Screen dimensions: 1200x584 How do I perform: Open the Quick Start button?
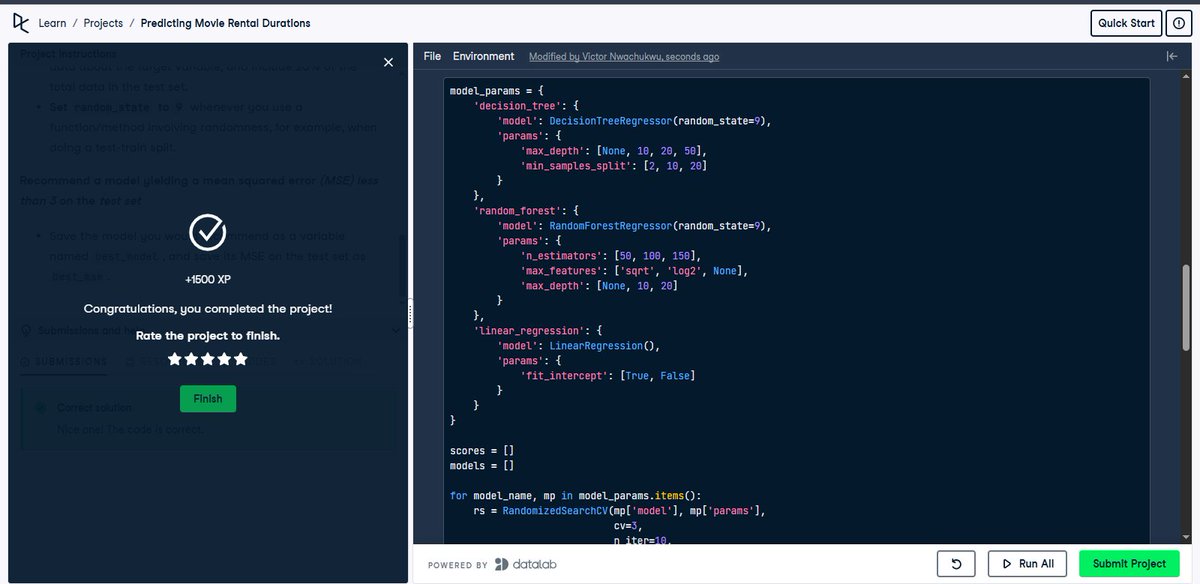(x=1126, y=23)
